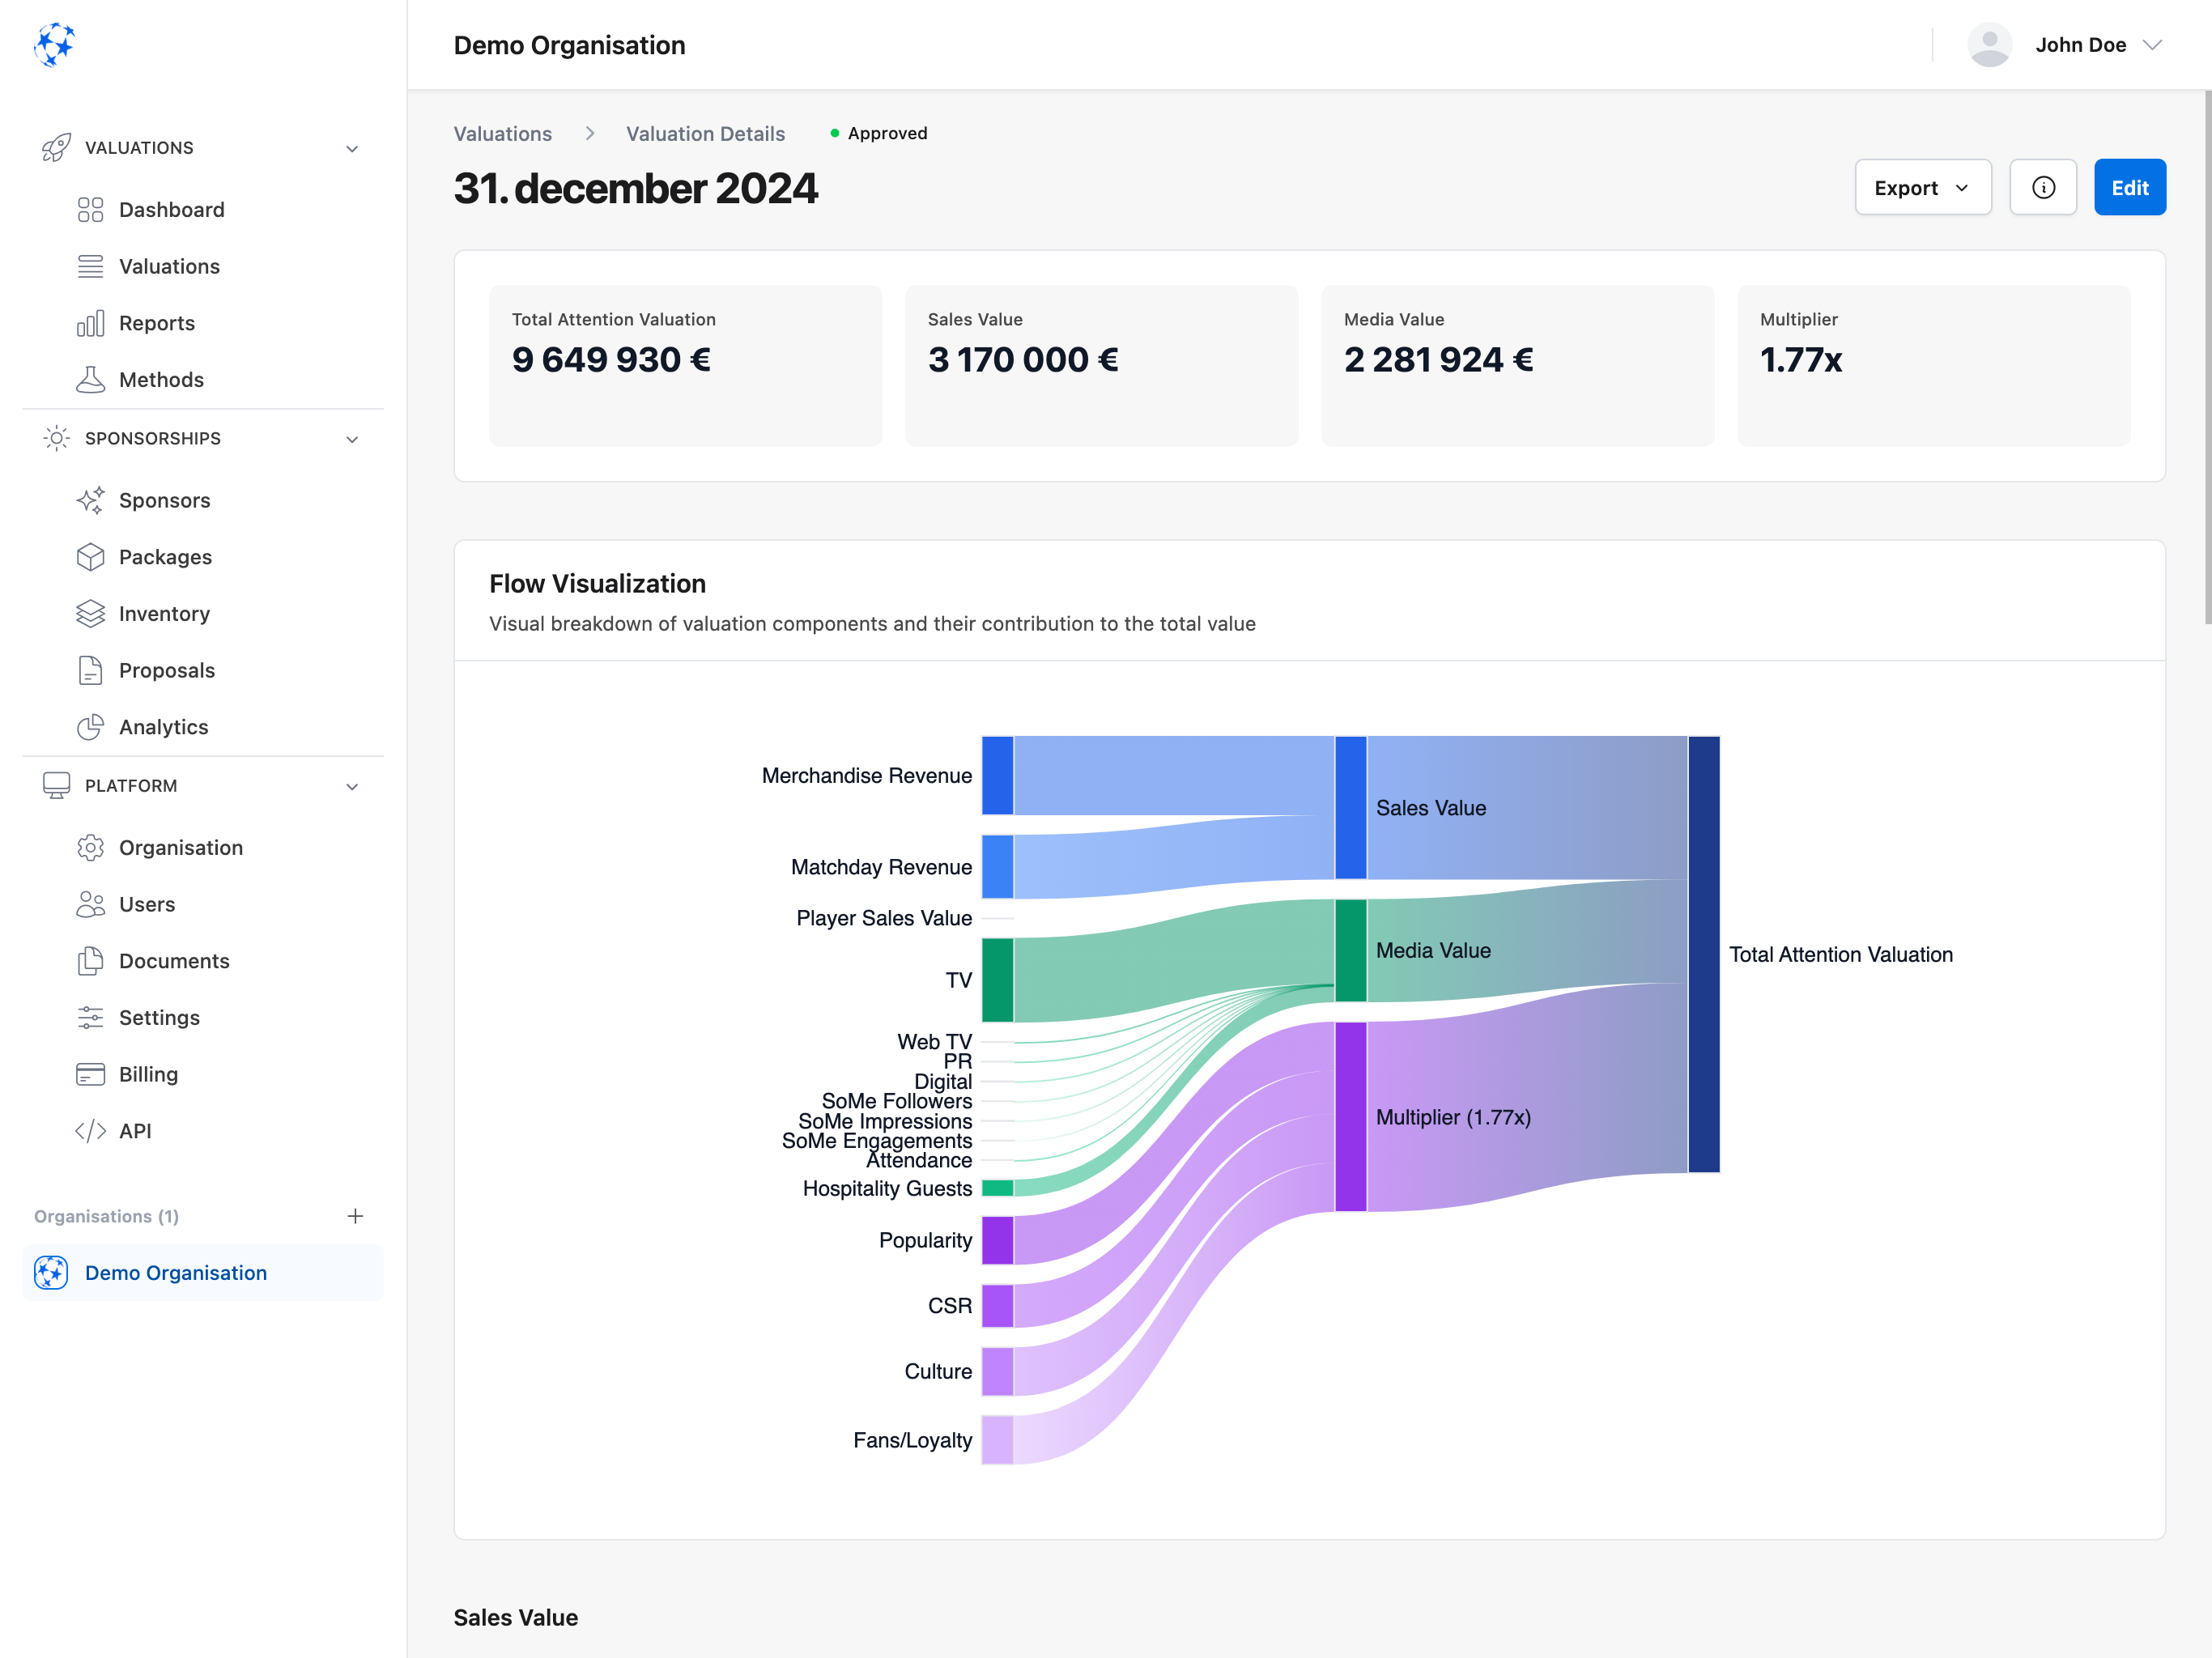Click the info icon next to Export
Screen dimensions: 2212x1658
coord(2043,187)
